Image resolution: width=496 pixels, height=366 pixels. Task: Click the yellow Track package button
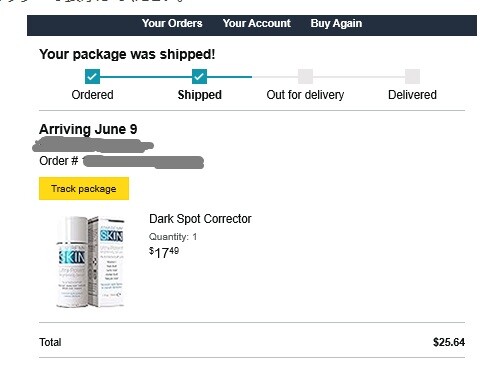tap(84, 189)
